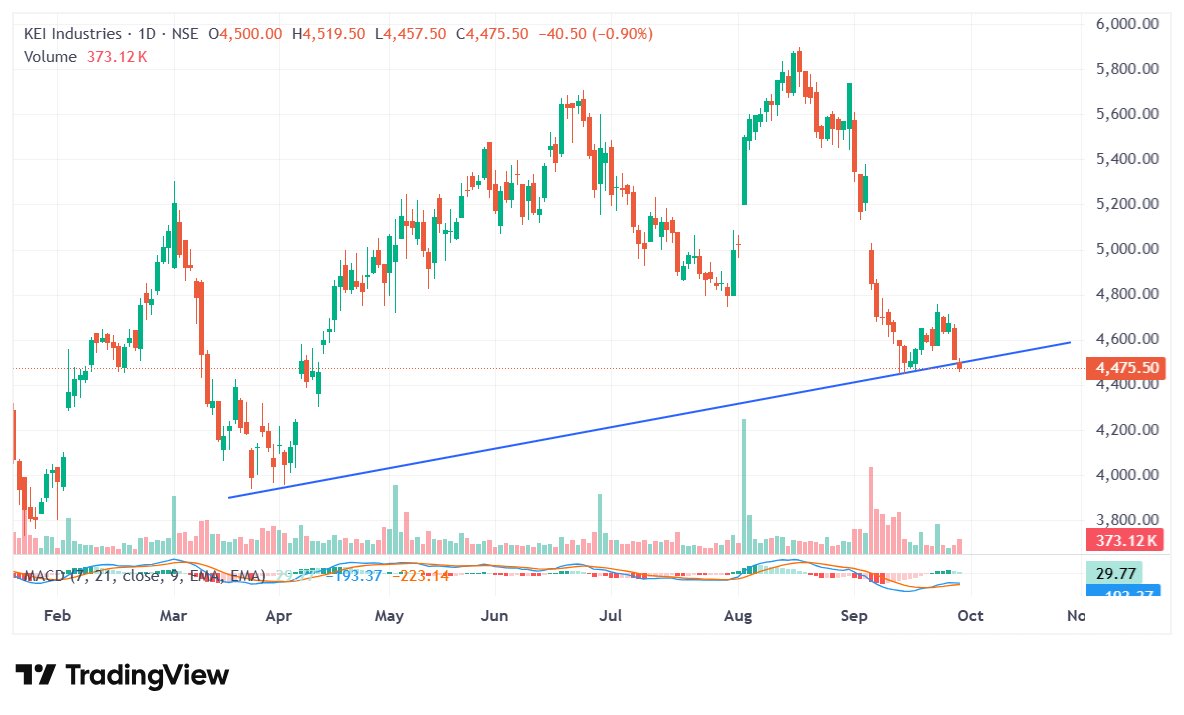Click the change value −40.50 (−0.90%)
The height and width of the screenshot is (715, 1184).
click(596, 34)
